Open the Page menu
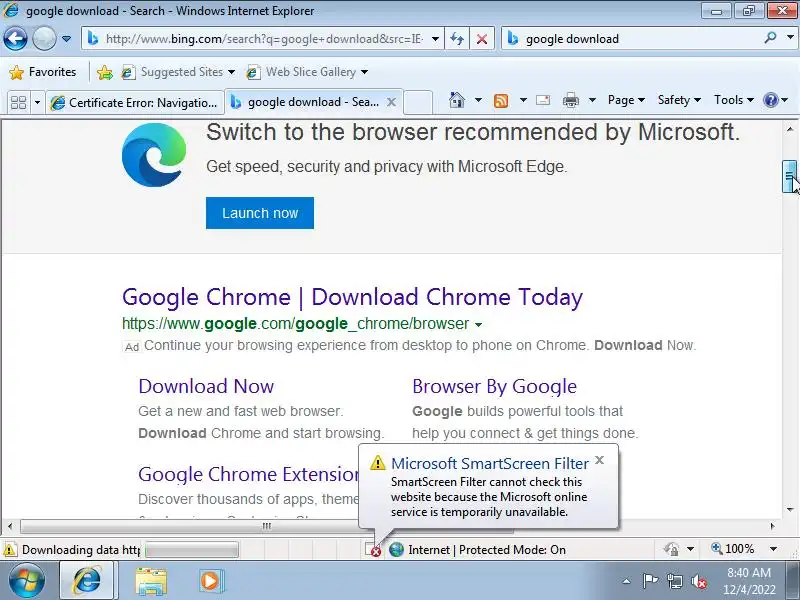 (626, 100)
